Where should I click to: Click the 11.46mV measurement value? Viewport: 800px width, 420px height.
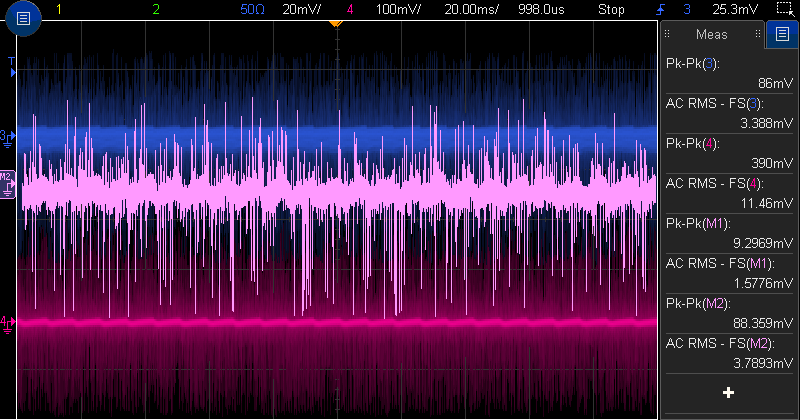tap(767, 203)
